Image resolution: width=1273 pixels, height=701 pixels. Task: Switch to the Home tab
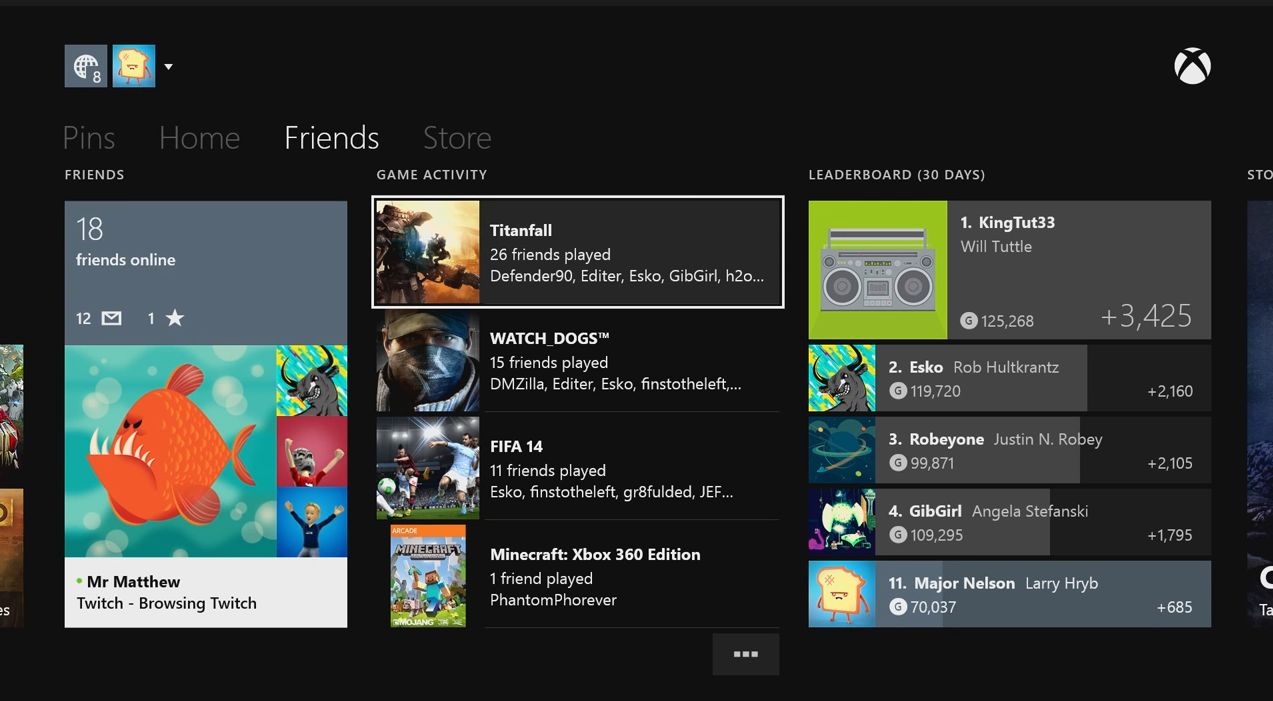(199, 137)
